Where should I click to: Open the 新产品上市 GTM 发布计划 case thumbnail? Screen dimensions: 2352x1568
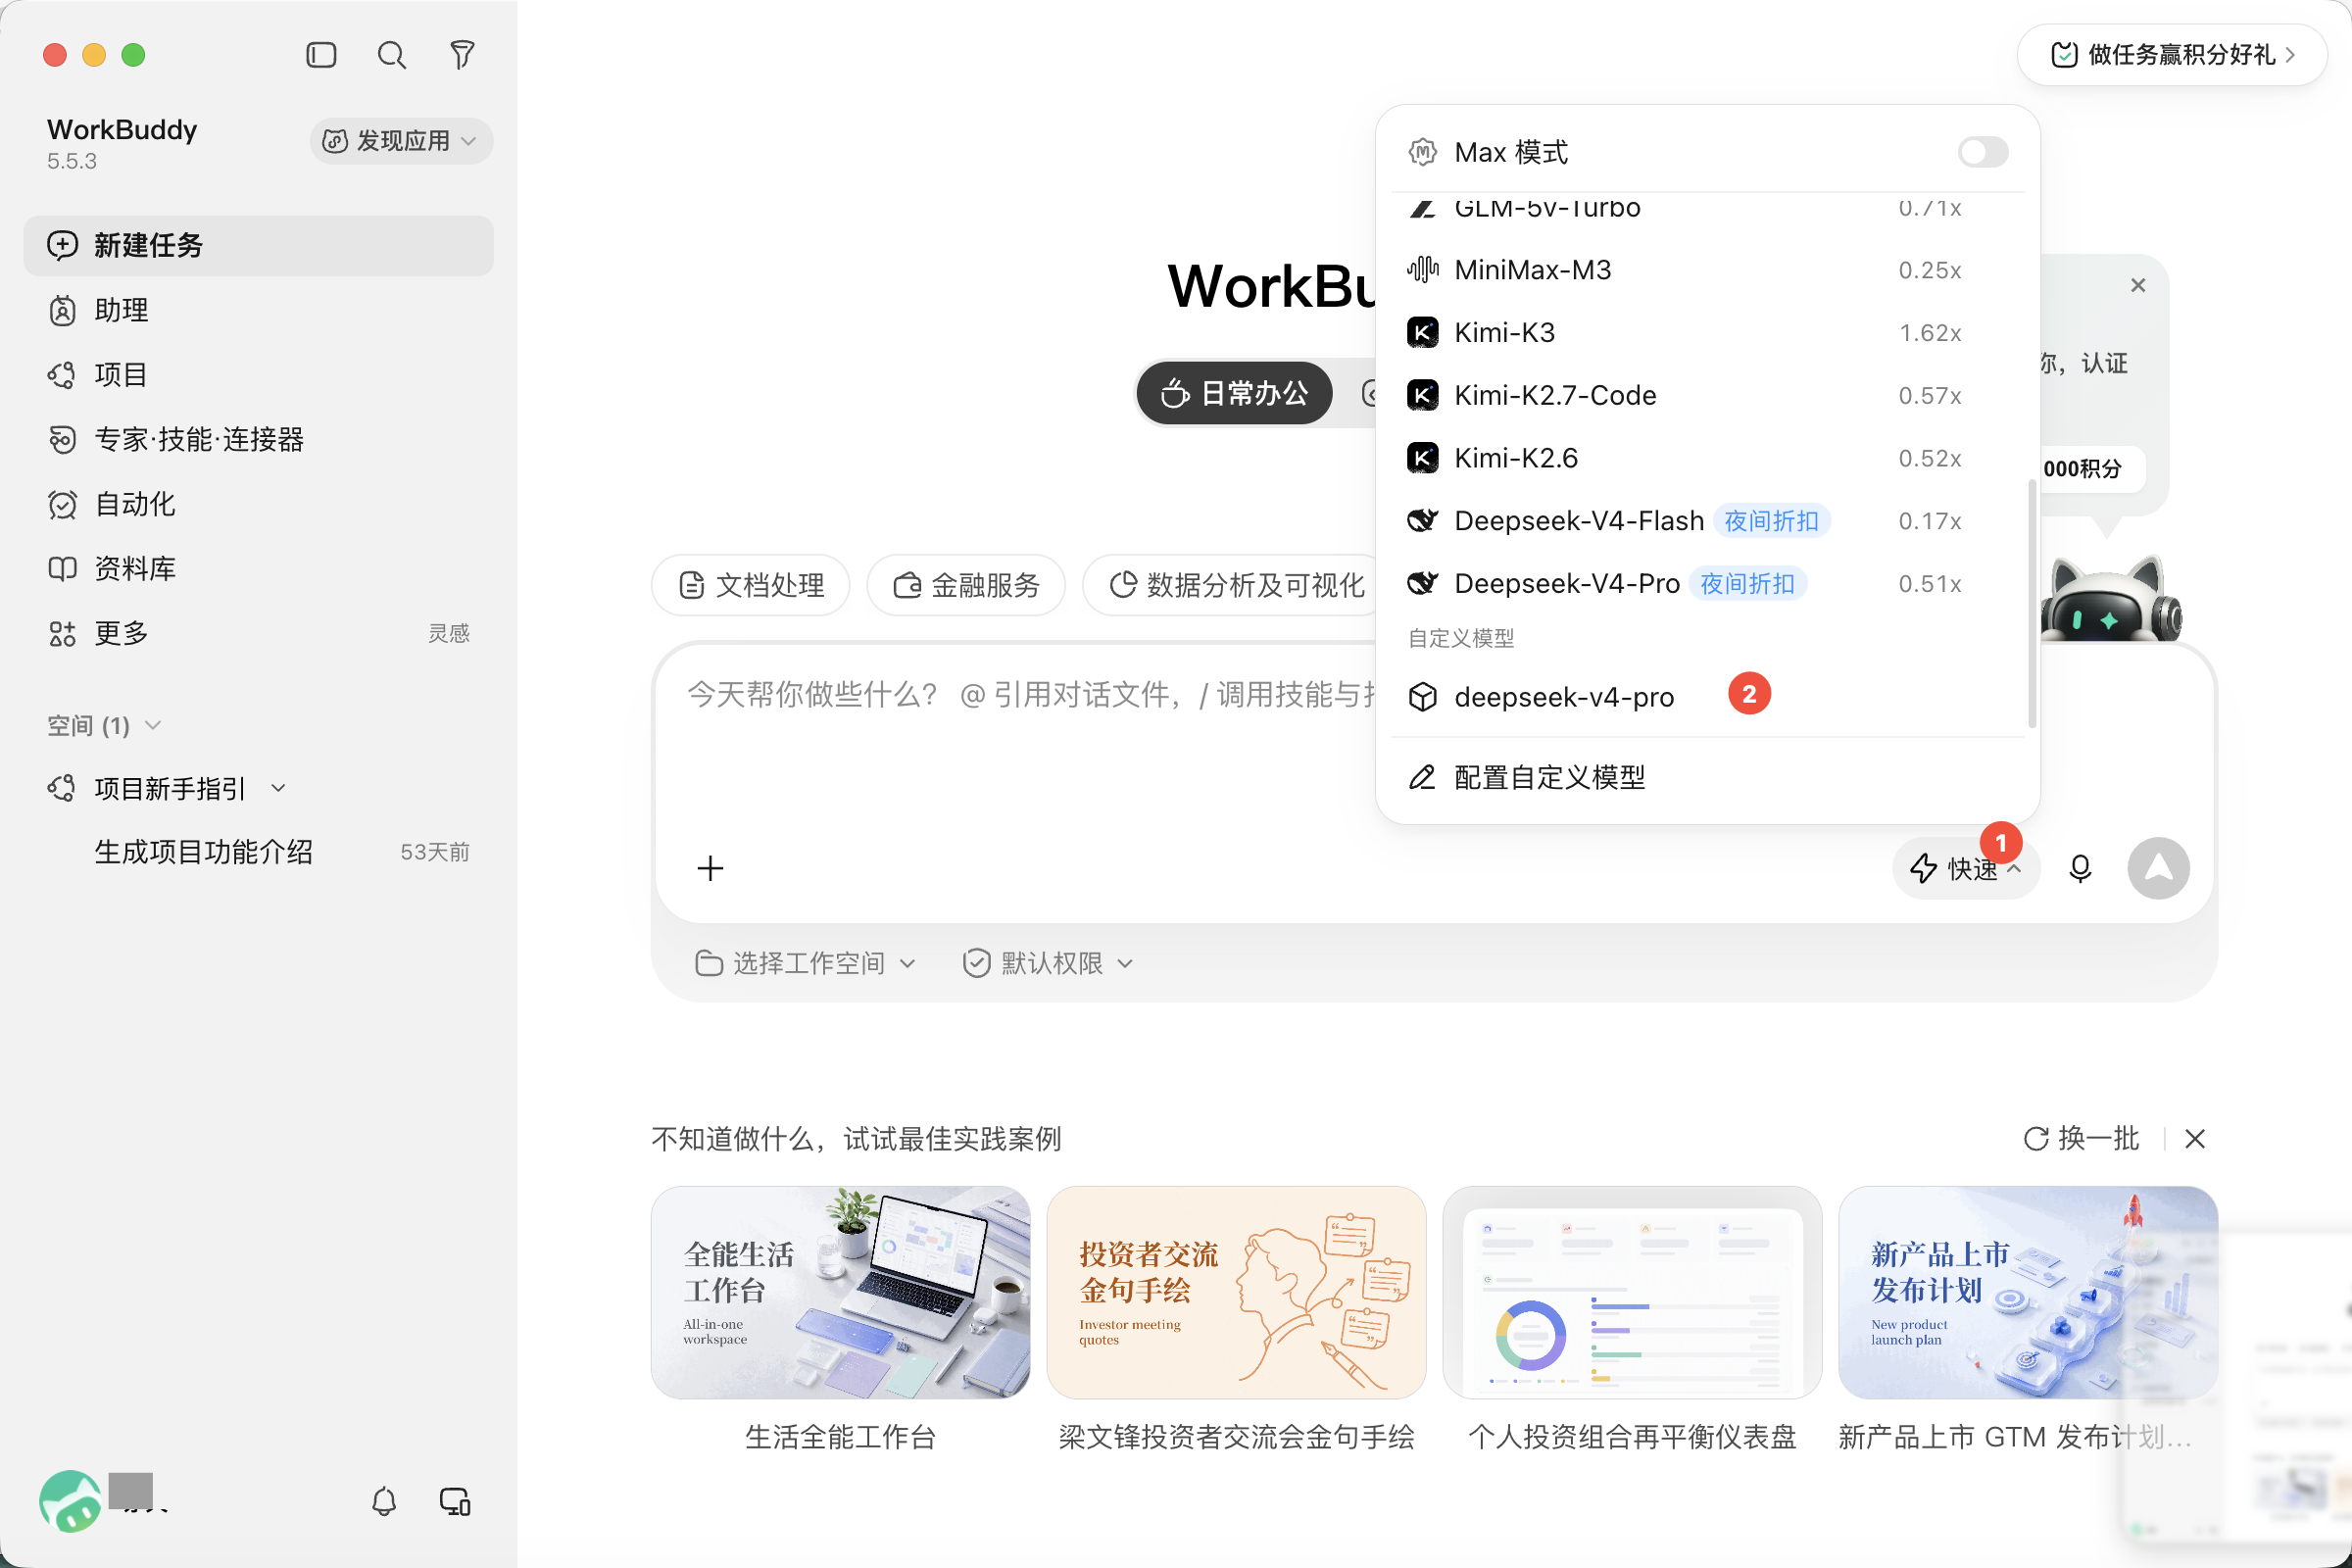[x=2028, y=1292]
